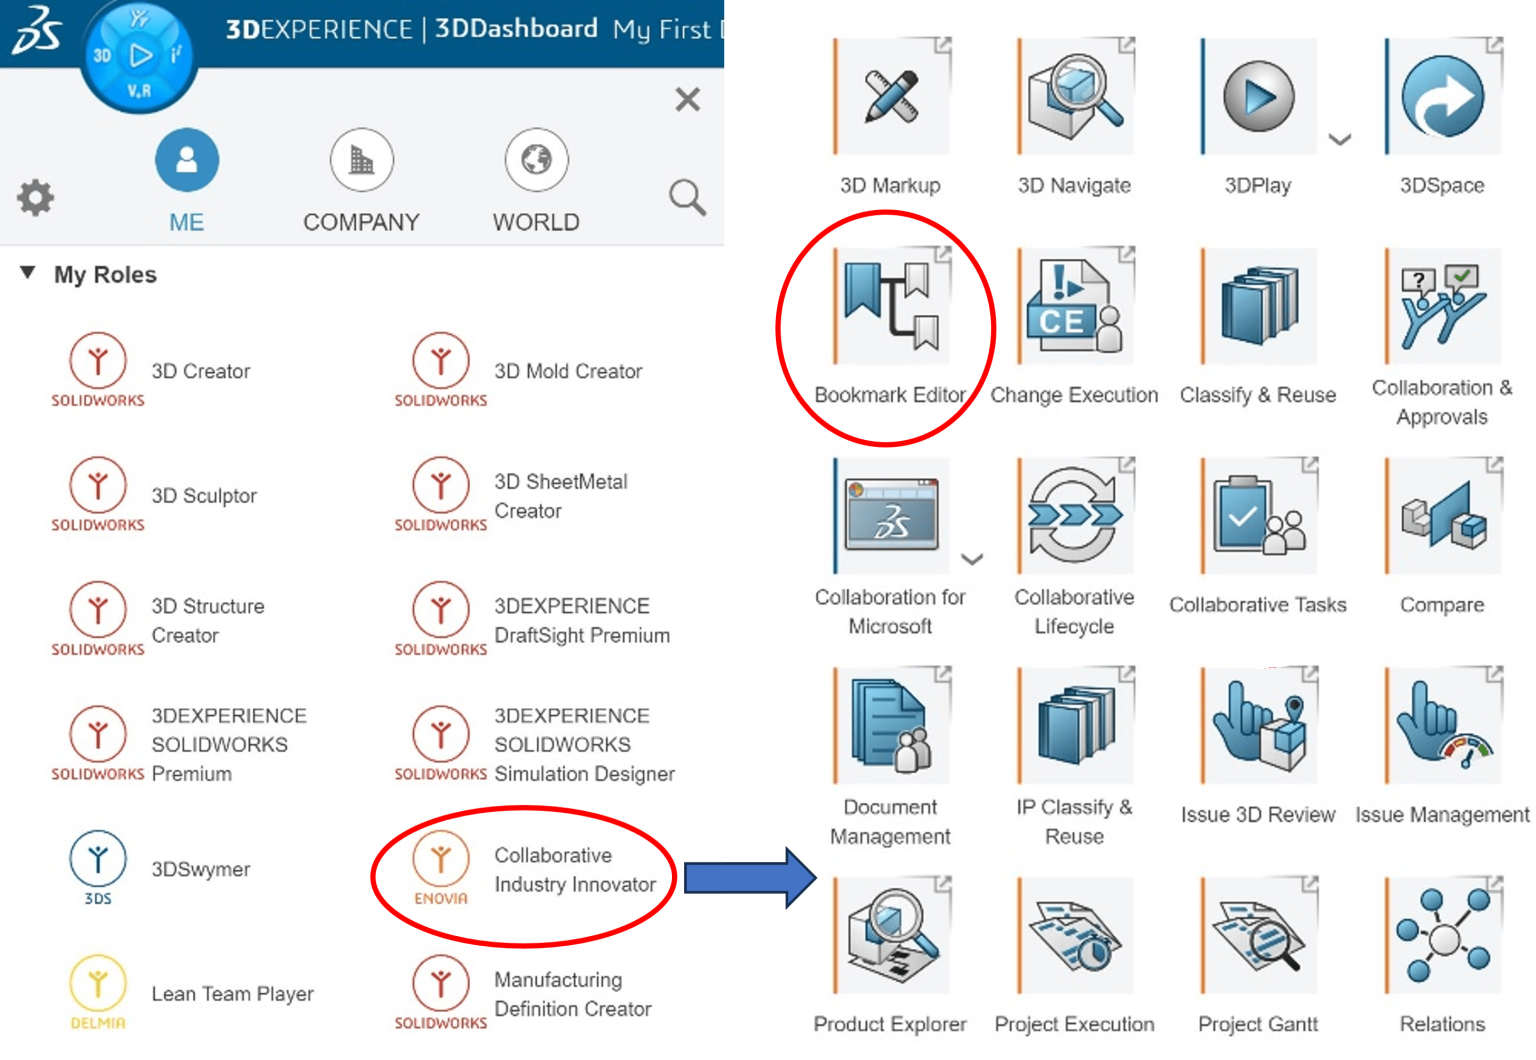The width and height of the screenshot is (1536, 1060).
Task: Switch to the WORLD tab
Action: pos(536,181)
